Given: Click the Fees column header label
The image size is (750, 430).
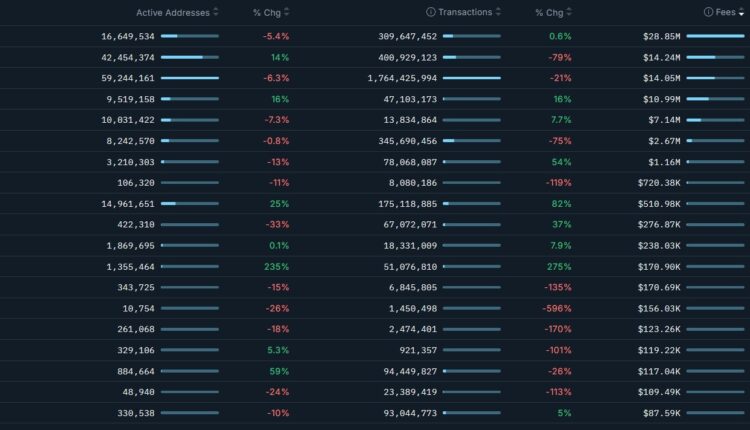Looking at the screenshot, I should coord(727,13).
